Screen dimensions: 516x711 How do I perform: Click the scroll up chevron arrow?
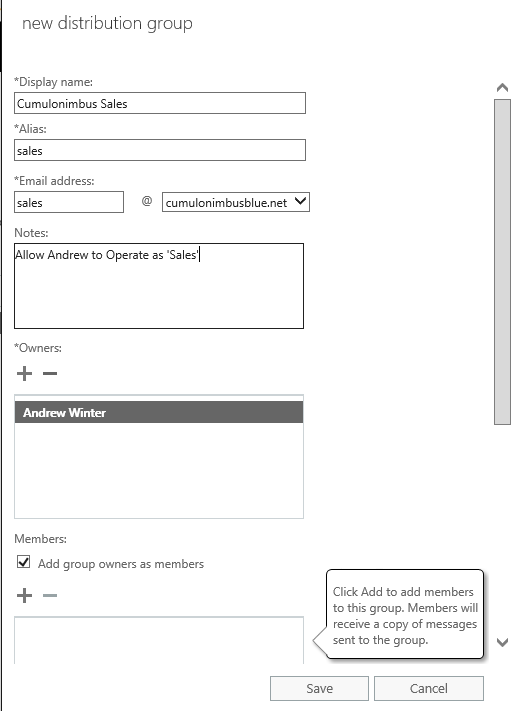point(502,88)
